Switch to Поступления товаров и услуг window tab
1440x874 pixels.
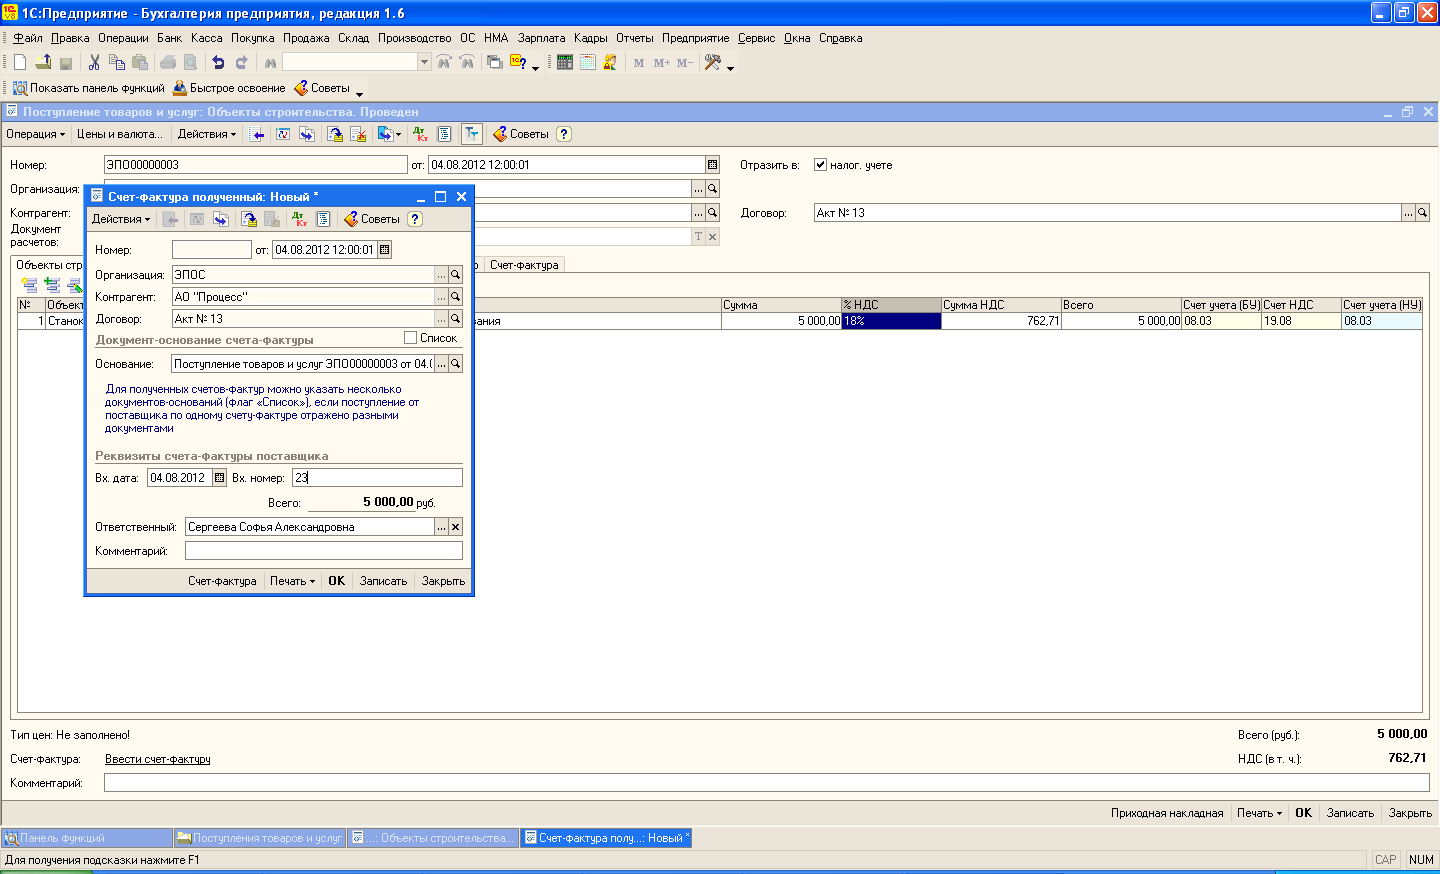coord(260,838)
